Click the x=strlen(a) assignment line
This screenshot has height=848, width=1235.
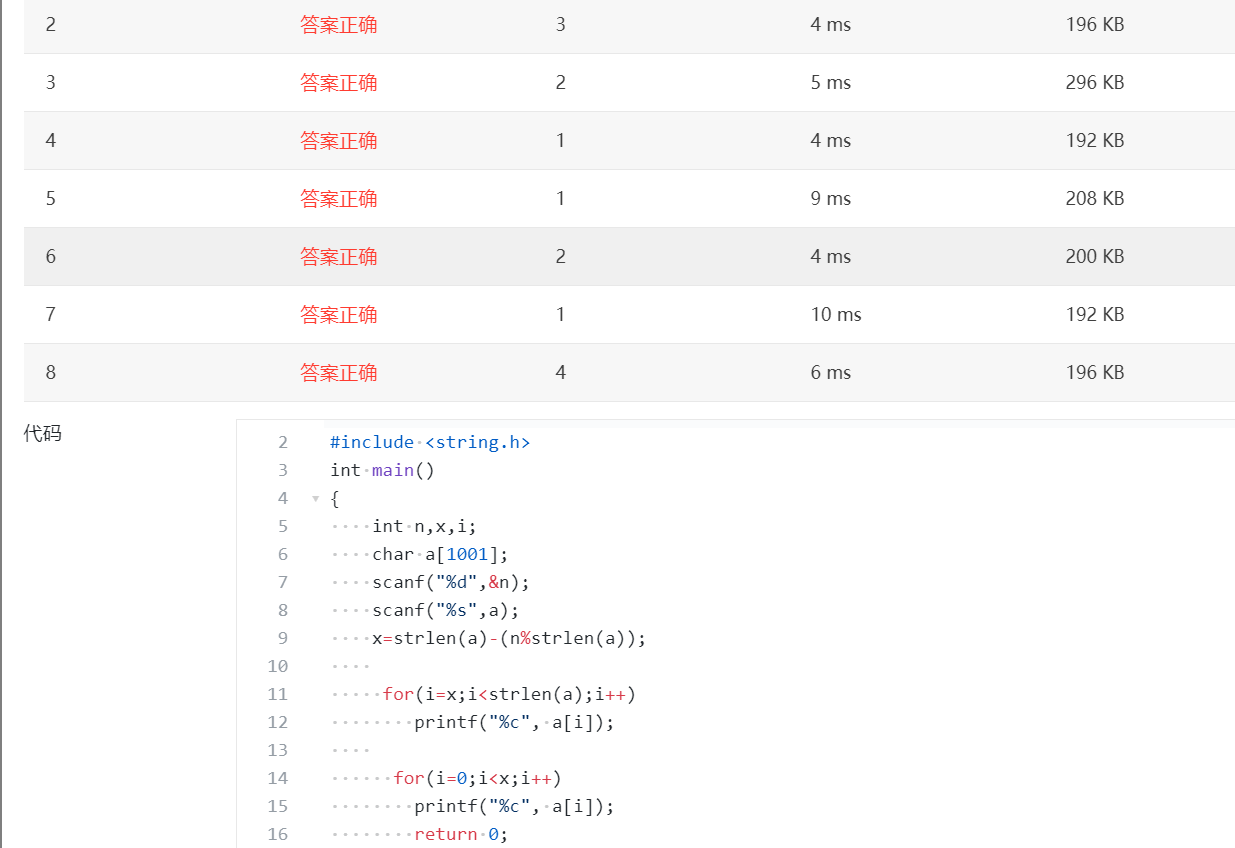tap(509, 638)
